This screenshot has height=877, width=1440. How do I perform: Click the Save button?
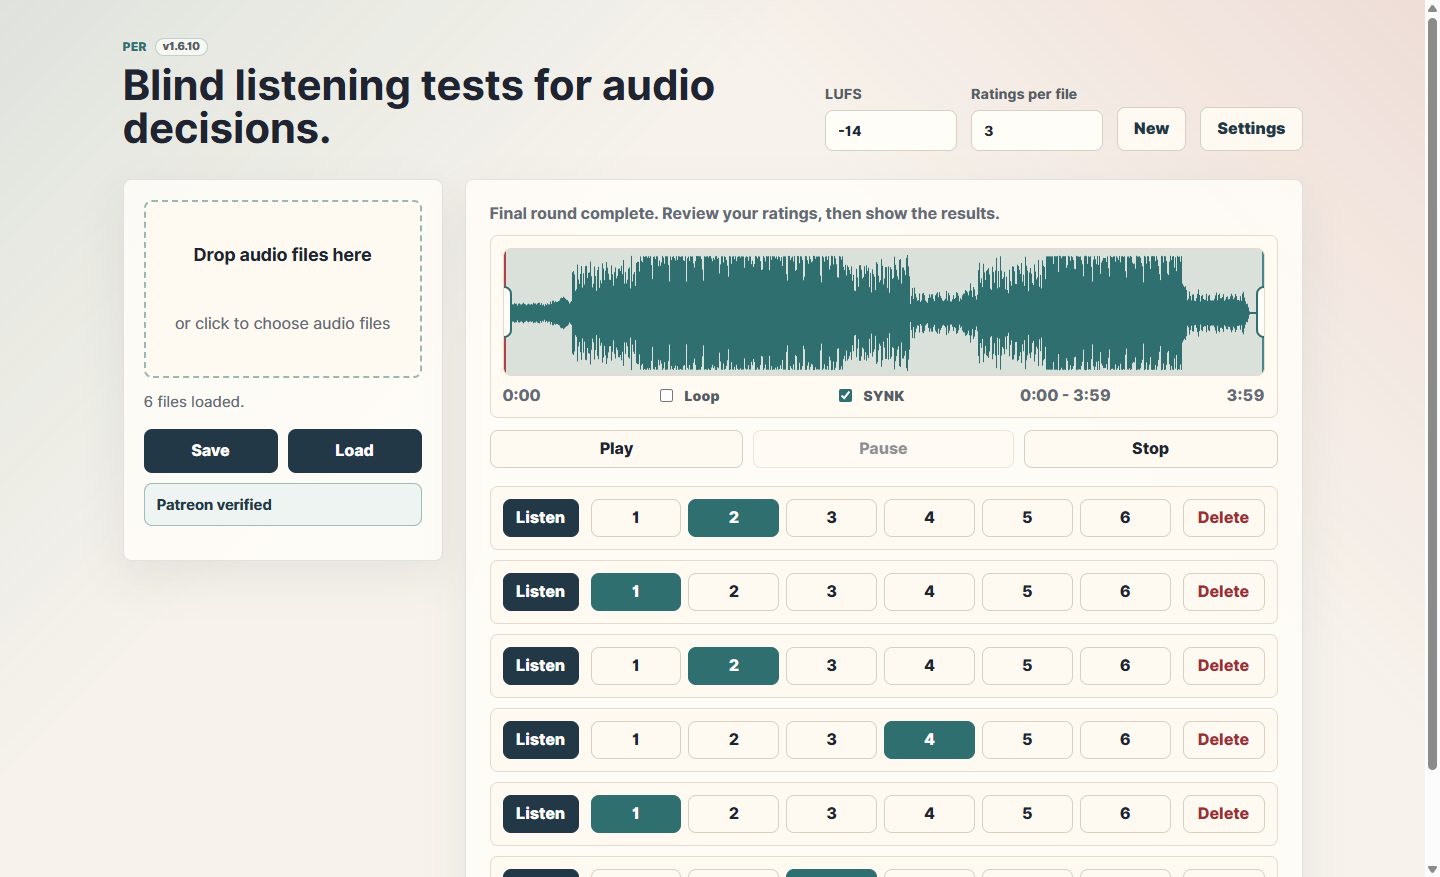pyautogui.click(x=211, y=451)
